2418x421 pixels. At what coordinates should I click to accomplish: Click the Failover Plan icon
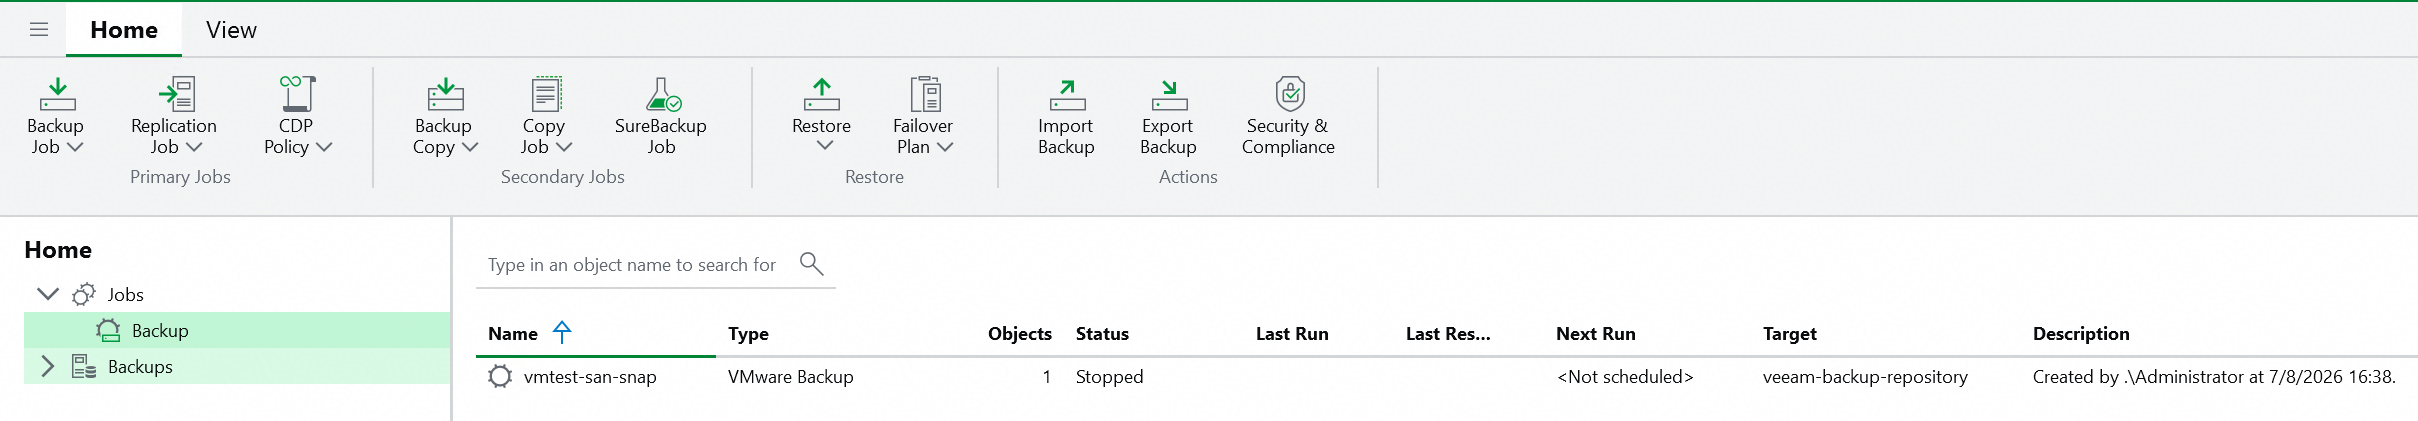pos(925,94)
